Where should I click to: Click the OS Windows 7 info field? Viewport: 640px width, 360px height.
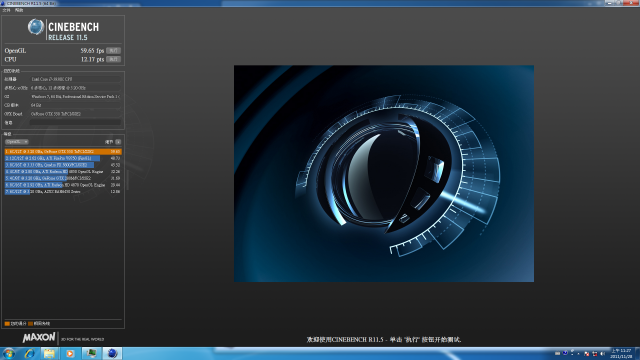click(76, 96)
